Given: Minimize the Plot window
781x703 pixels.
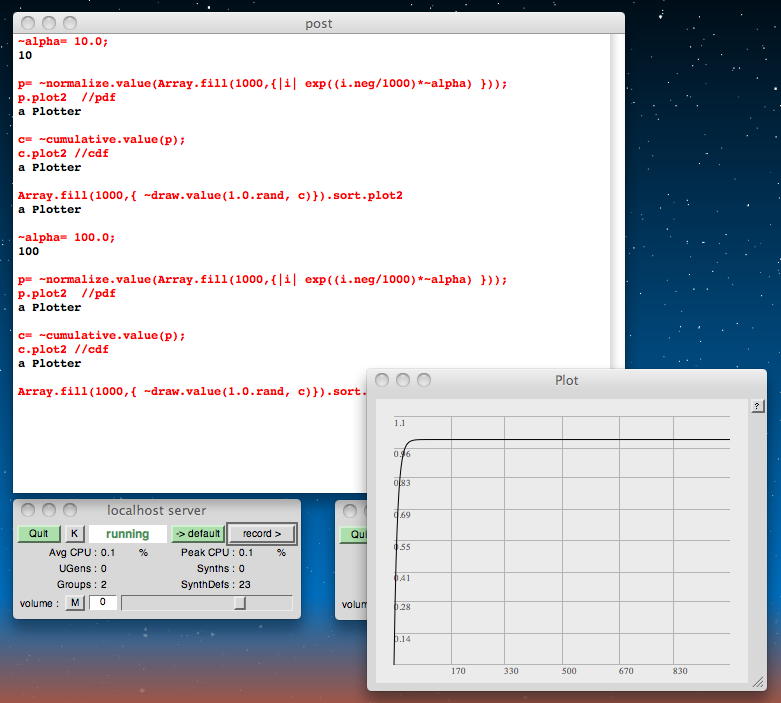Looking at the screenshot, I should tap(403, 380).
